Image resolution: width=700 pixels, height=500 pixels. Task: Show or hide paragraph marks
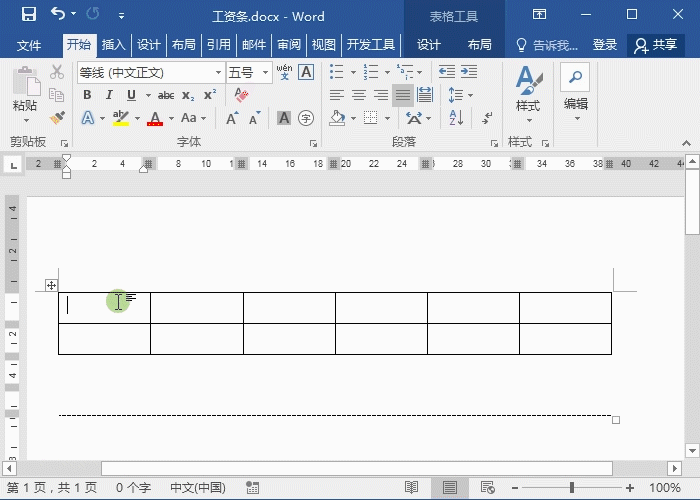point(487,118)
